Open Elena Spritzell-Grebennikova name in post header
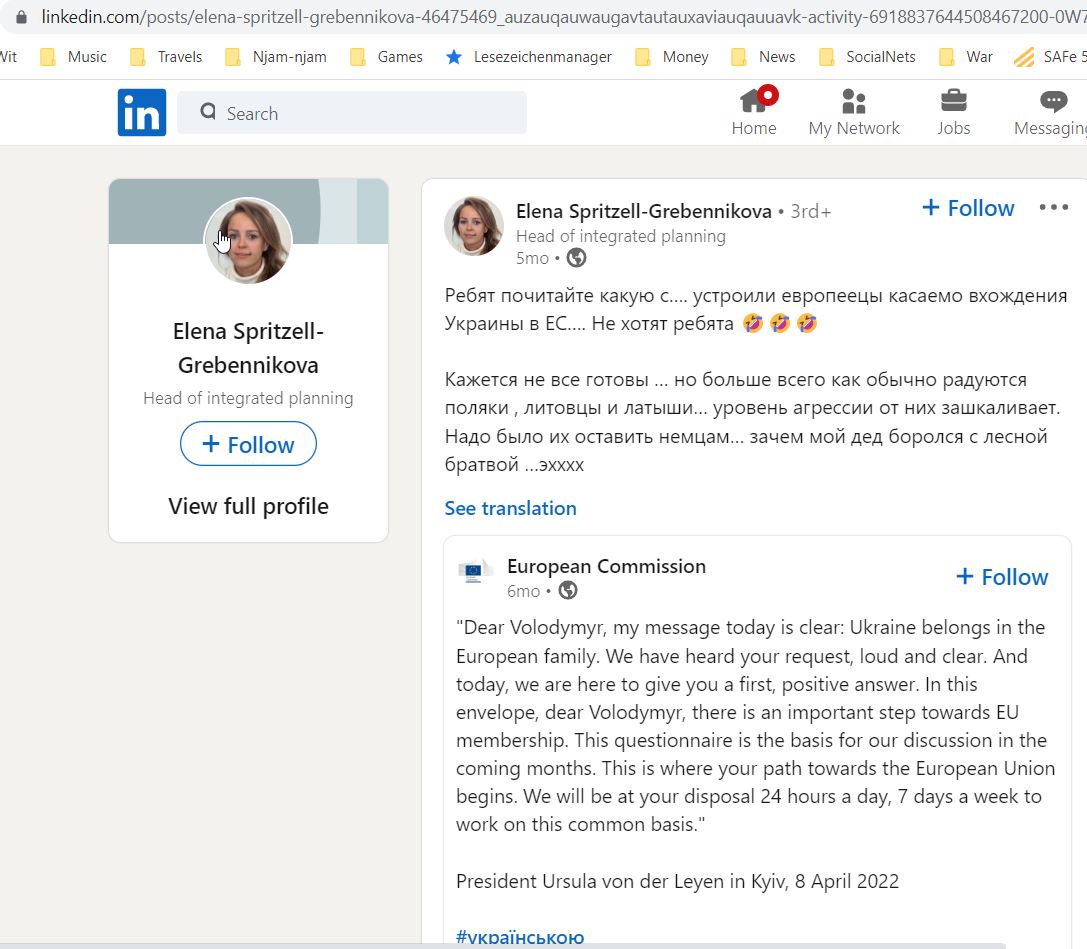1087x949 pixels. pos(643,211)
